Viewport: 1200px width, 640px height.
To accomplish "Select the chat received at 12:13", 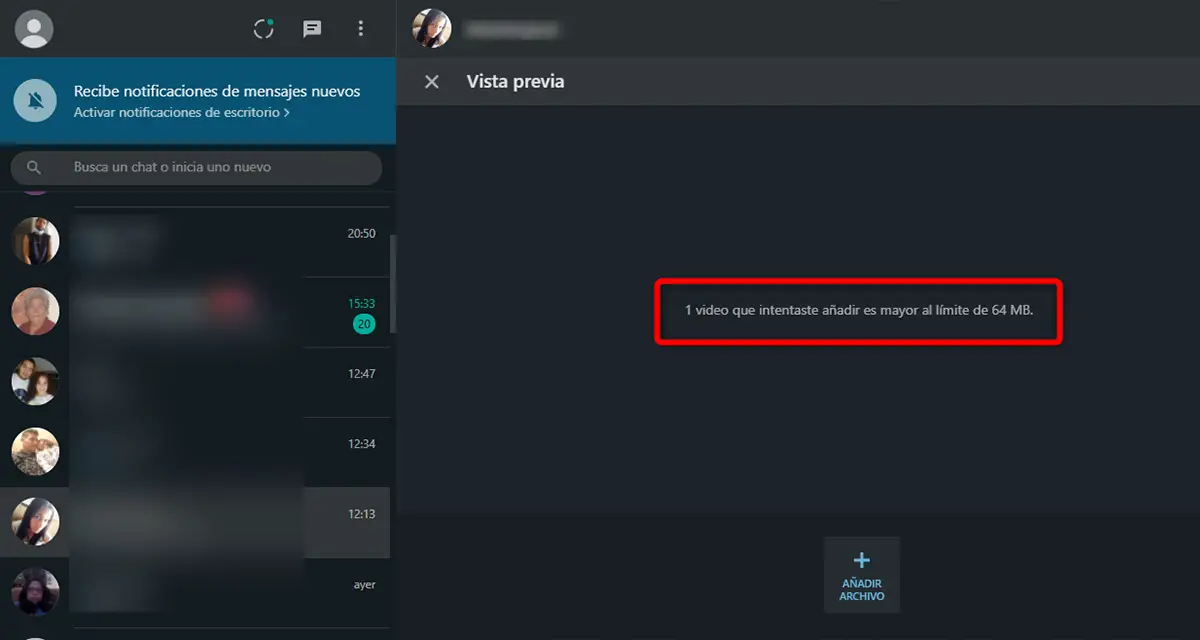I will (x=195, y=522).
